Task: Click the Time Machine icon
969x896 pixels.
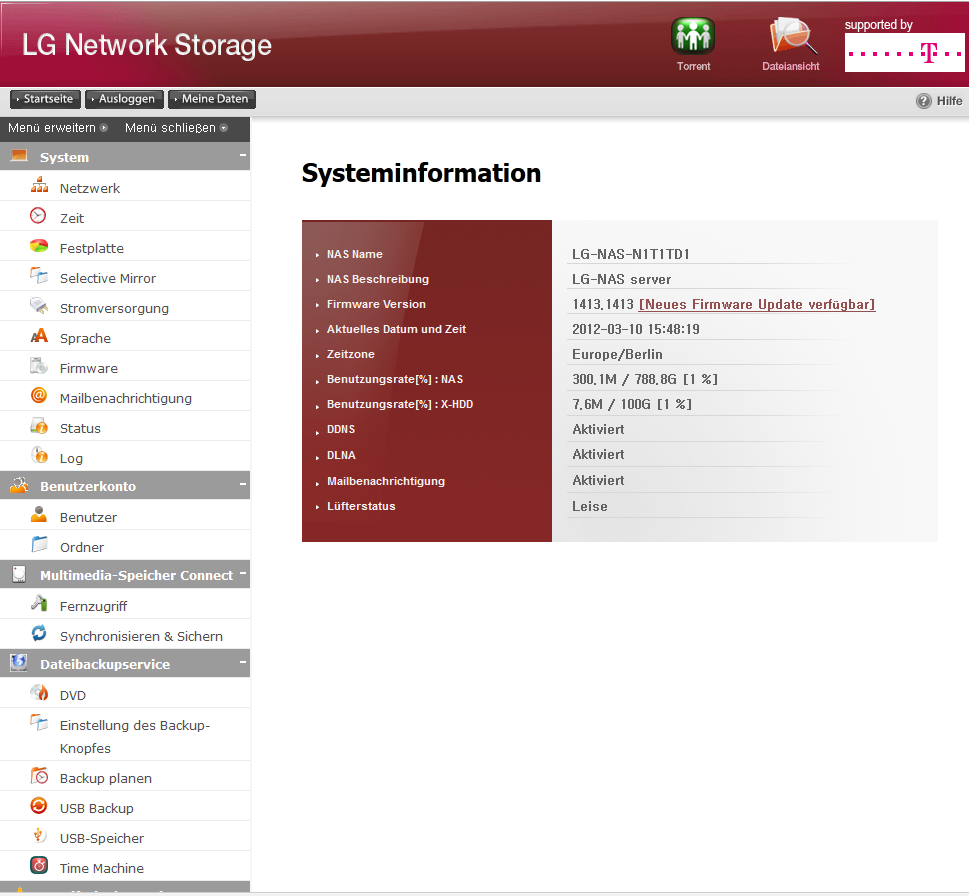Action: point(39,867)
